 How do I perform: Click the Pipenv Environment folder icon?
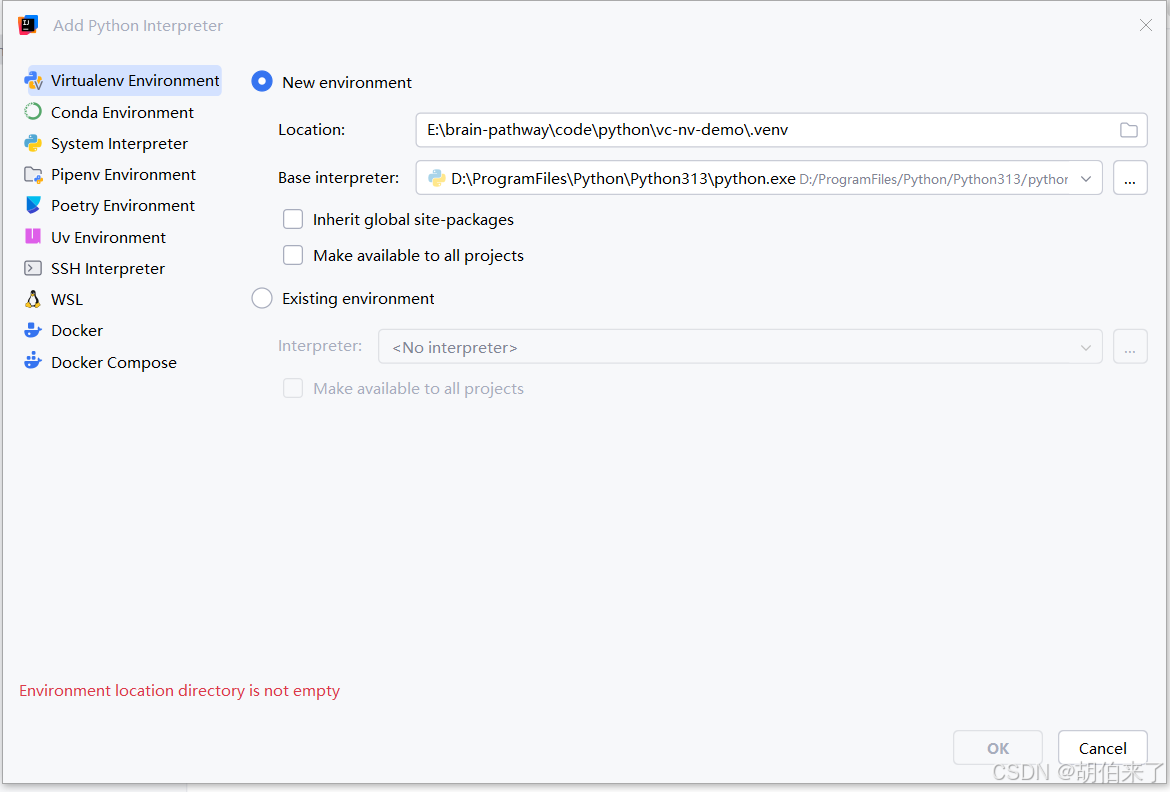pyautogui.click(x=33, y=175)
